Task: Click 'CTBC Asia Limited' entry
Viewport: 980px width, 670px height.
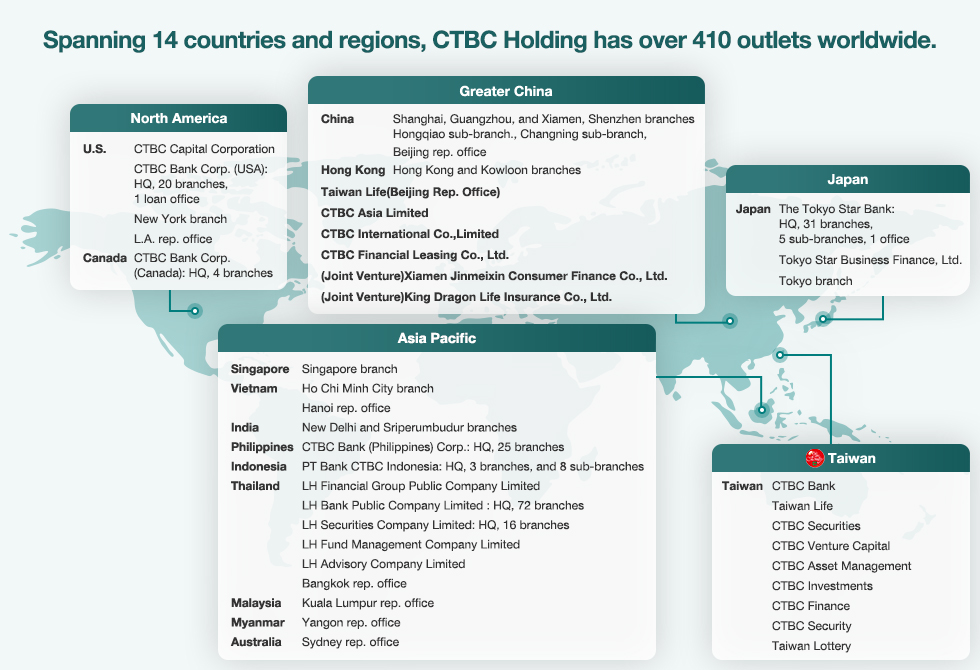Action: click(x=374, y=213)
